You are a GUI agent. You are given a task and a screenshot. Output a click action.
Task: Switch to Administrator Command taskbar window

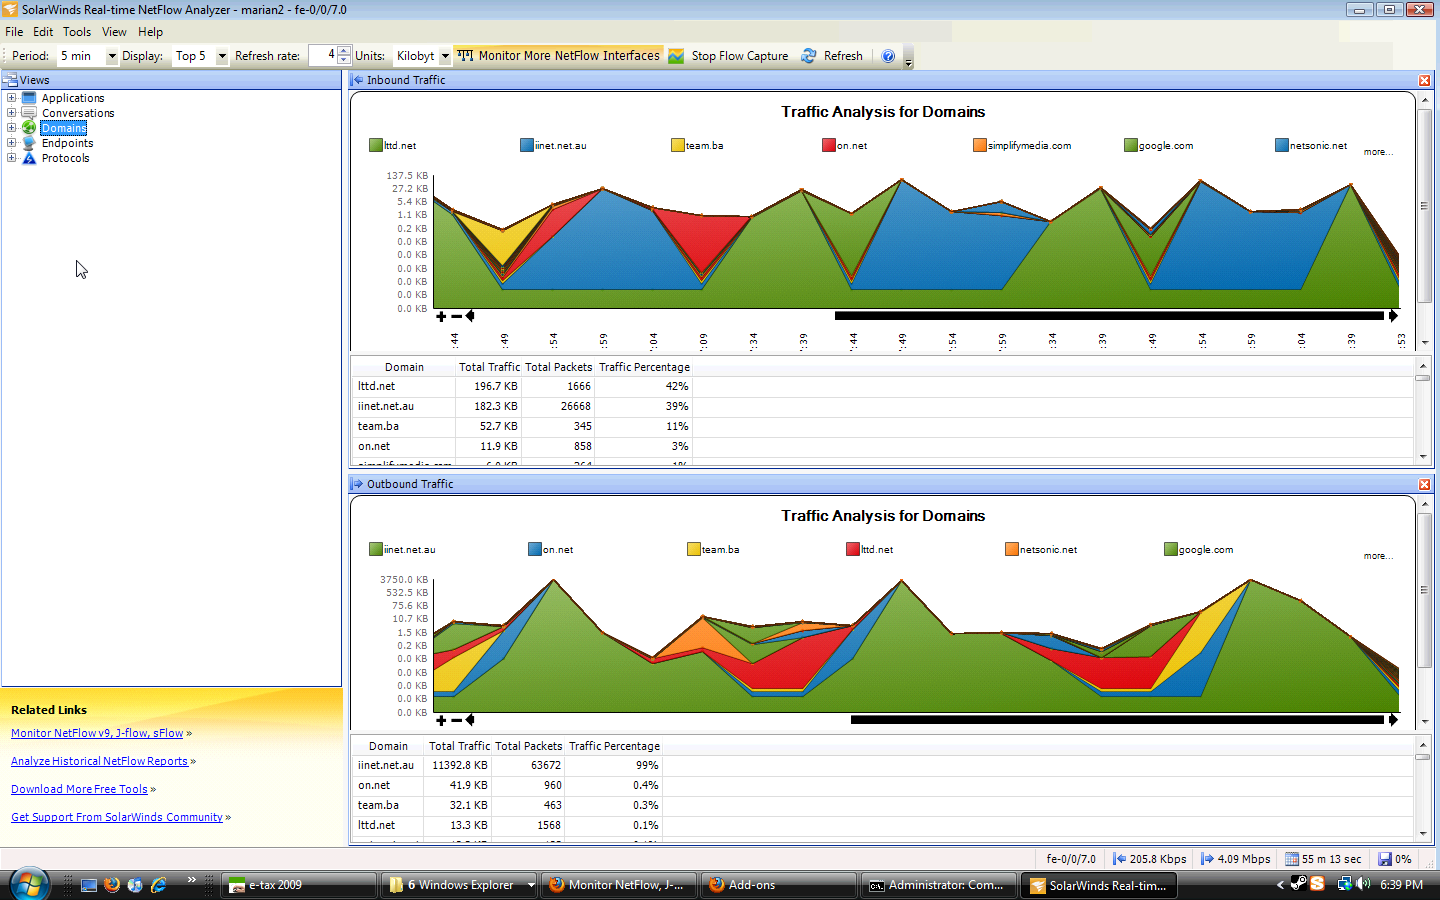coord(939,885)
